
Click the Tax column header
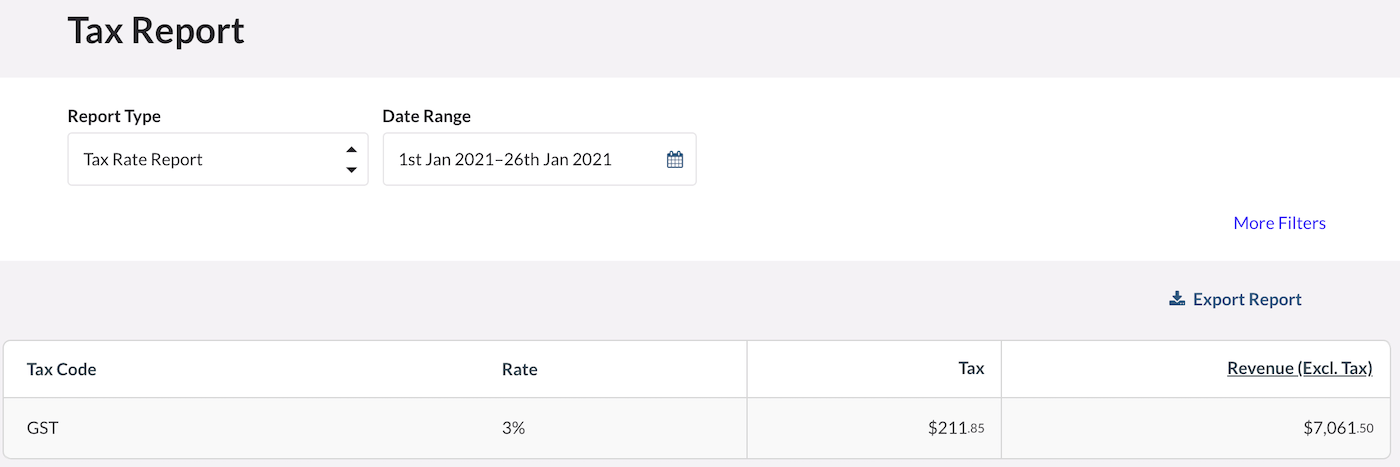coord(971,369)
